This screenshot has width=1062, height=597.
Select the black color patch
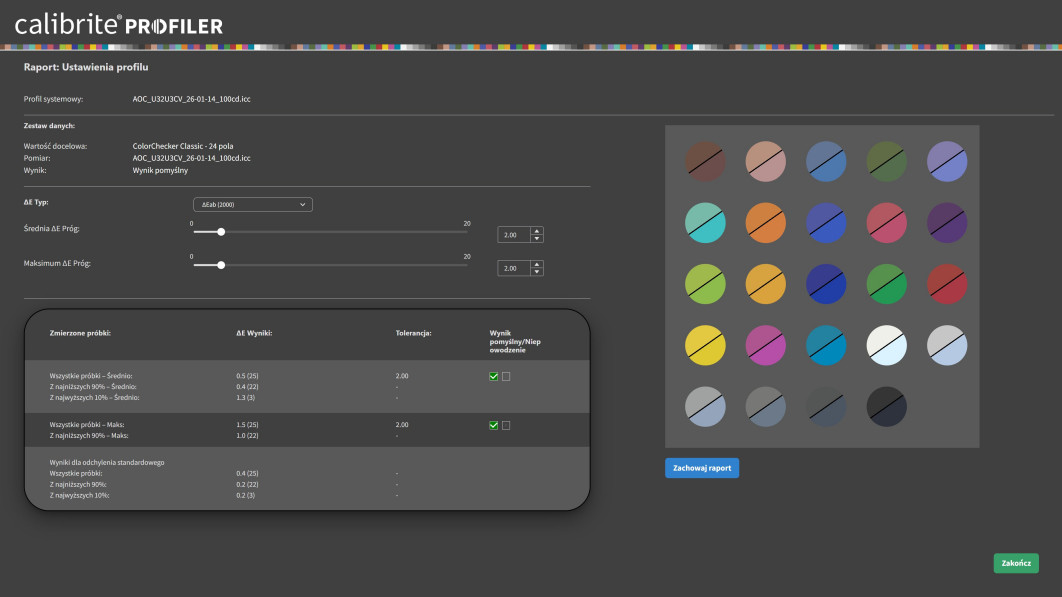click(x=887, y=406)
